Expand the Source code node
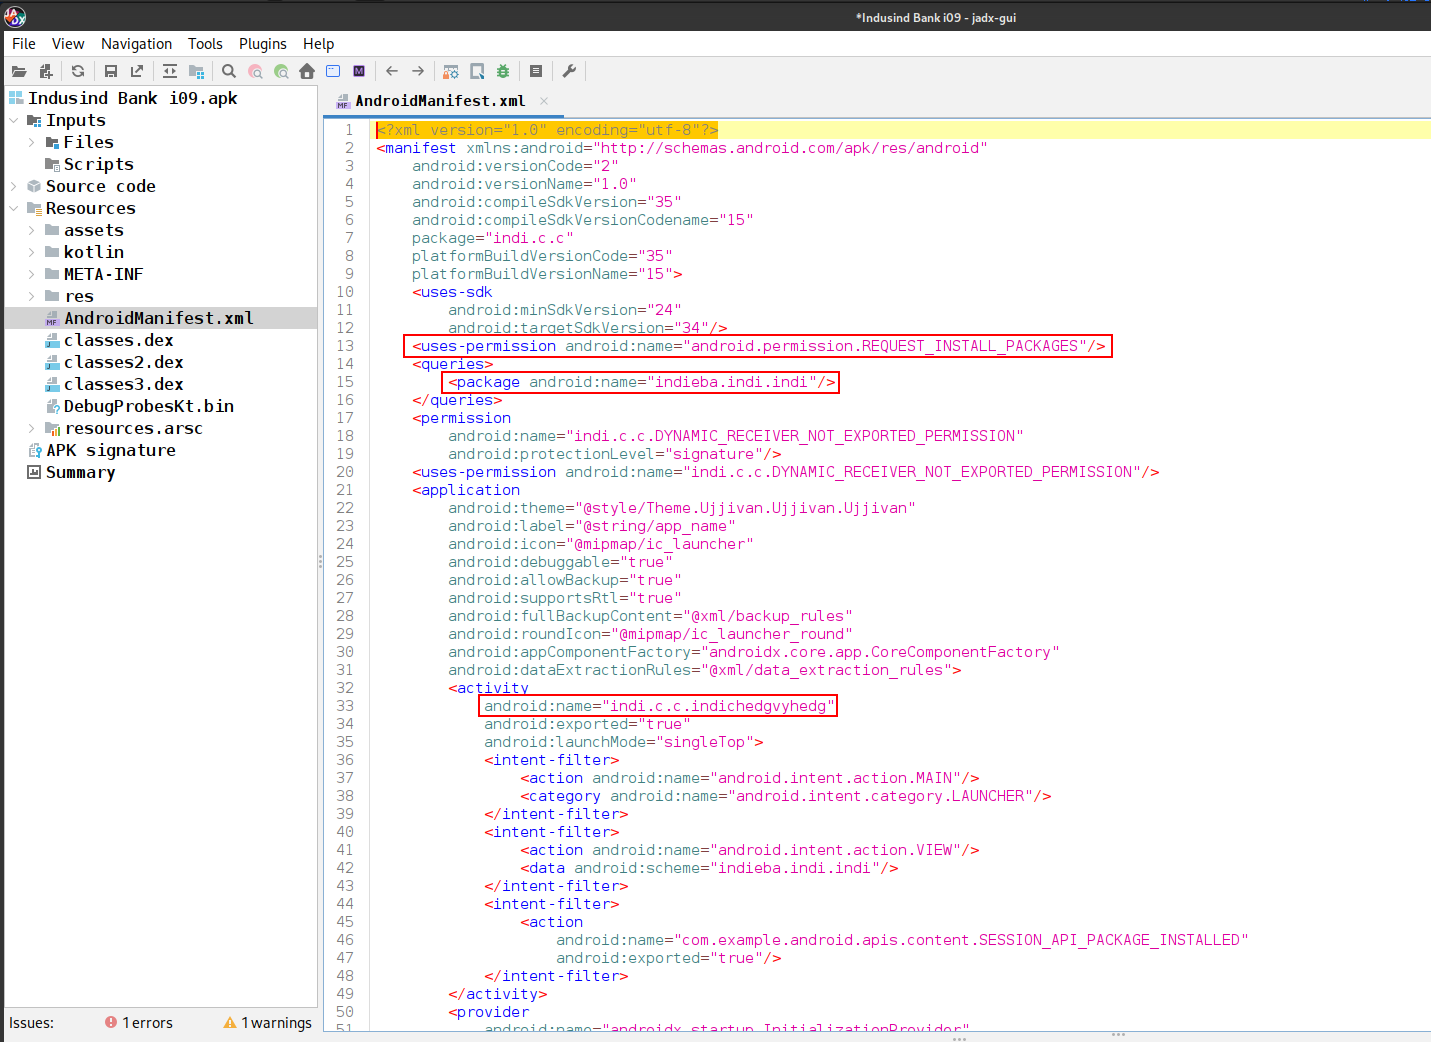This screenshot has width=1431, height=1042. [14, 186]
